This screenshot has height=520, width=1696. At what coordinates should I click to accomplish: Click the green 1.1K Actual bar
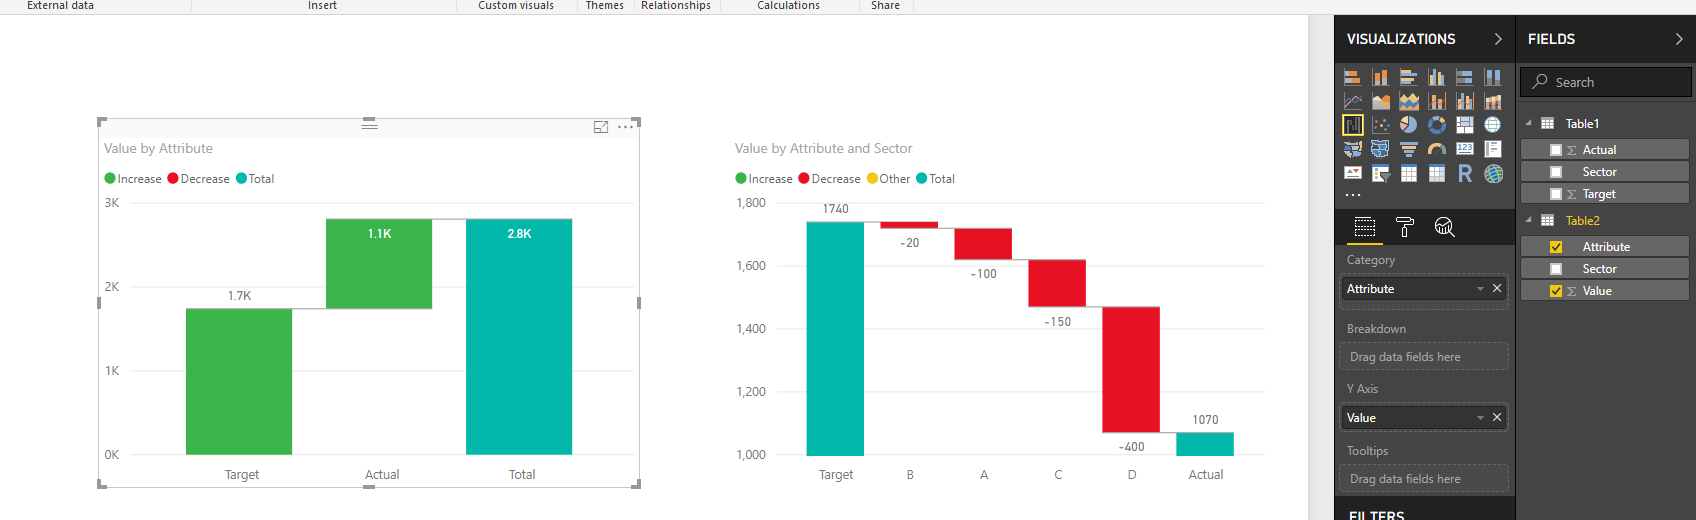point(379,264)
